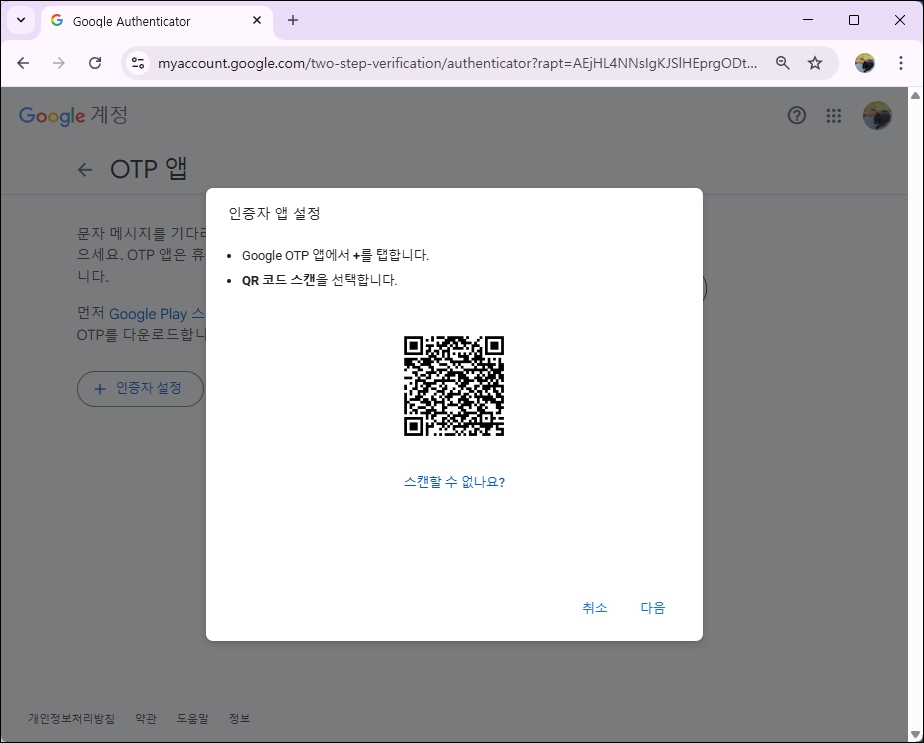The height and width of the screenshot is (743, 924).
Task: Open the 스캔할 수 없나요? link
Action: (453, 481)
